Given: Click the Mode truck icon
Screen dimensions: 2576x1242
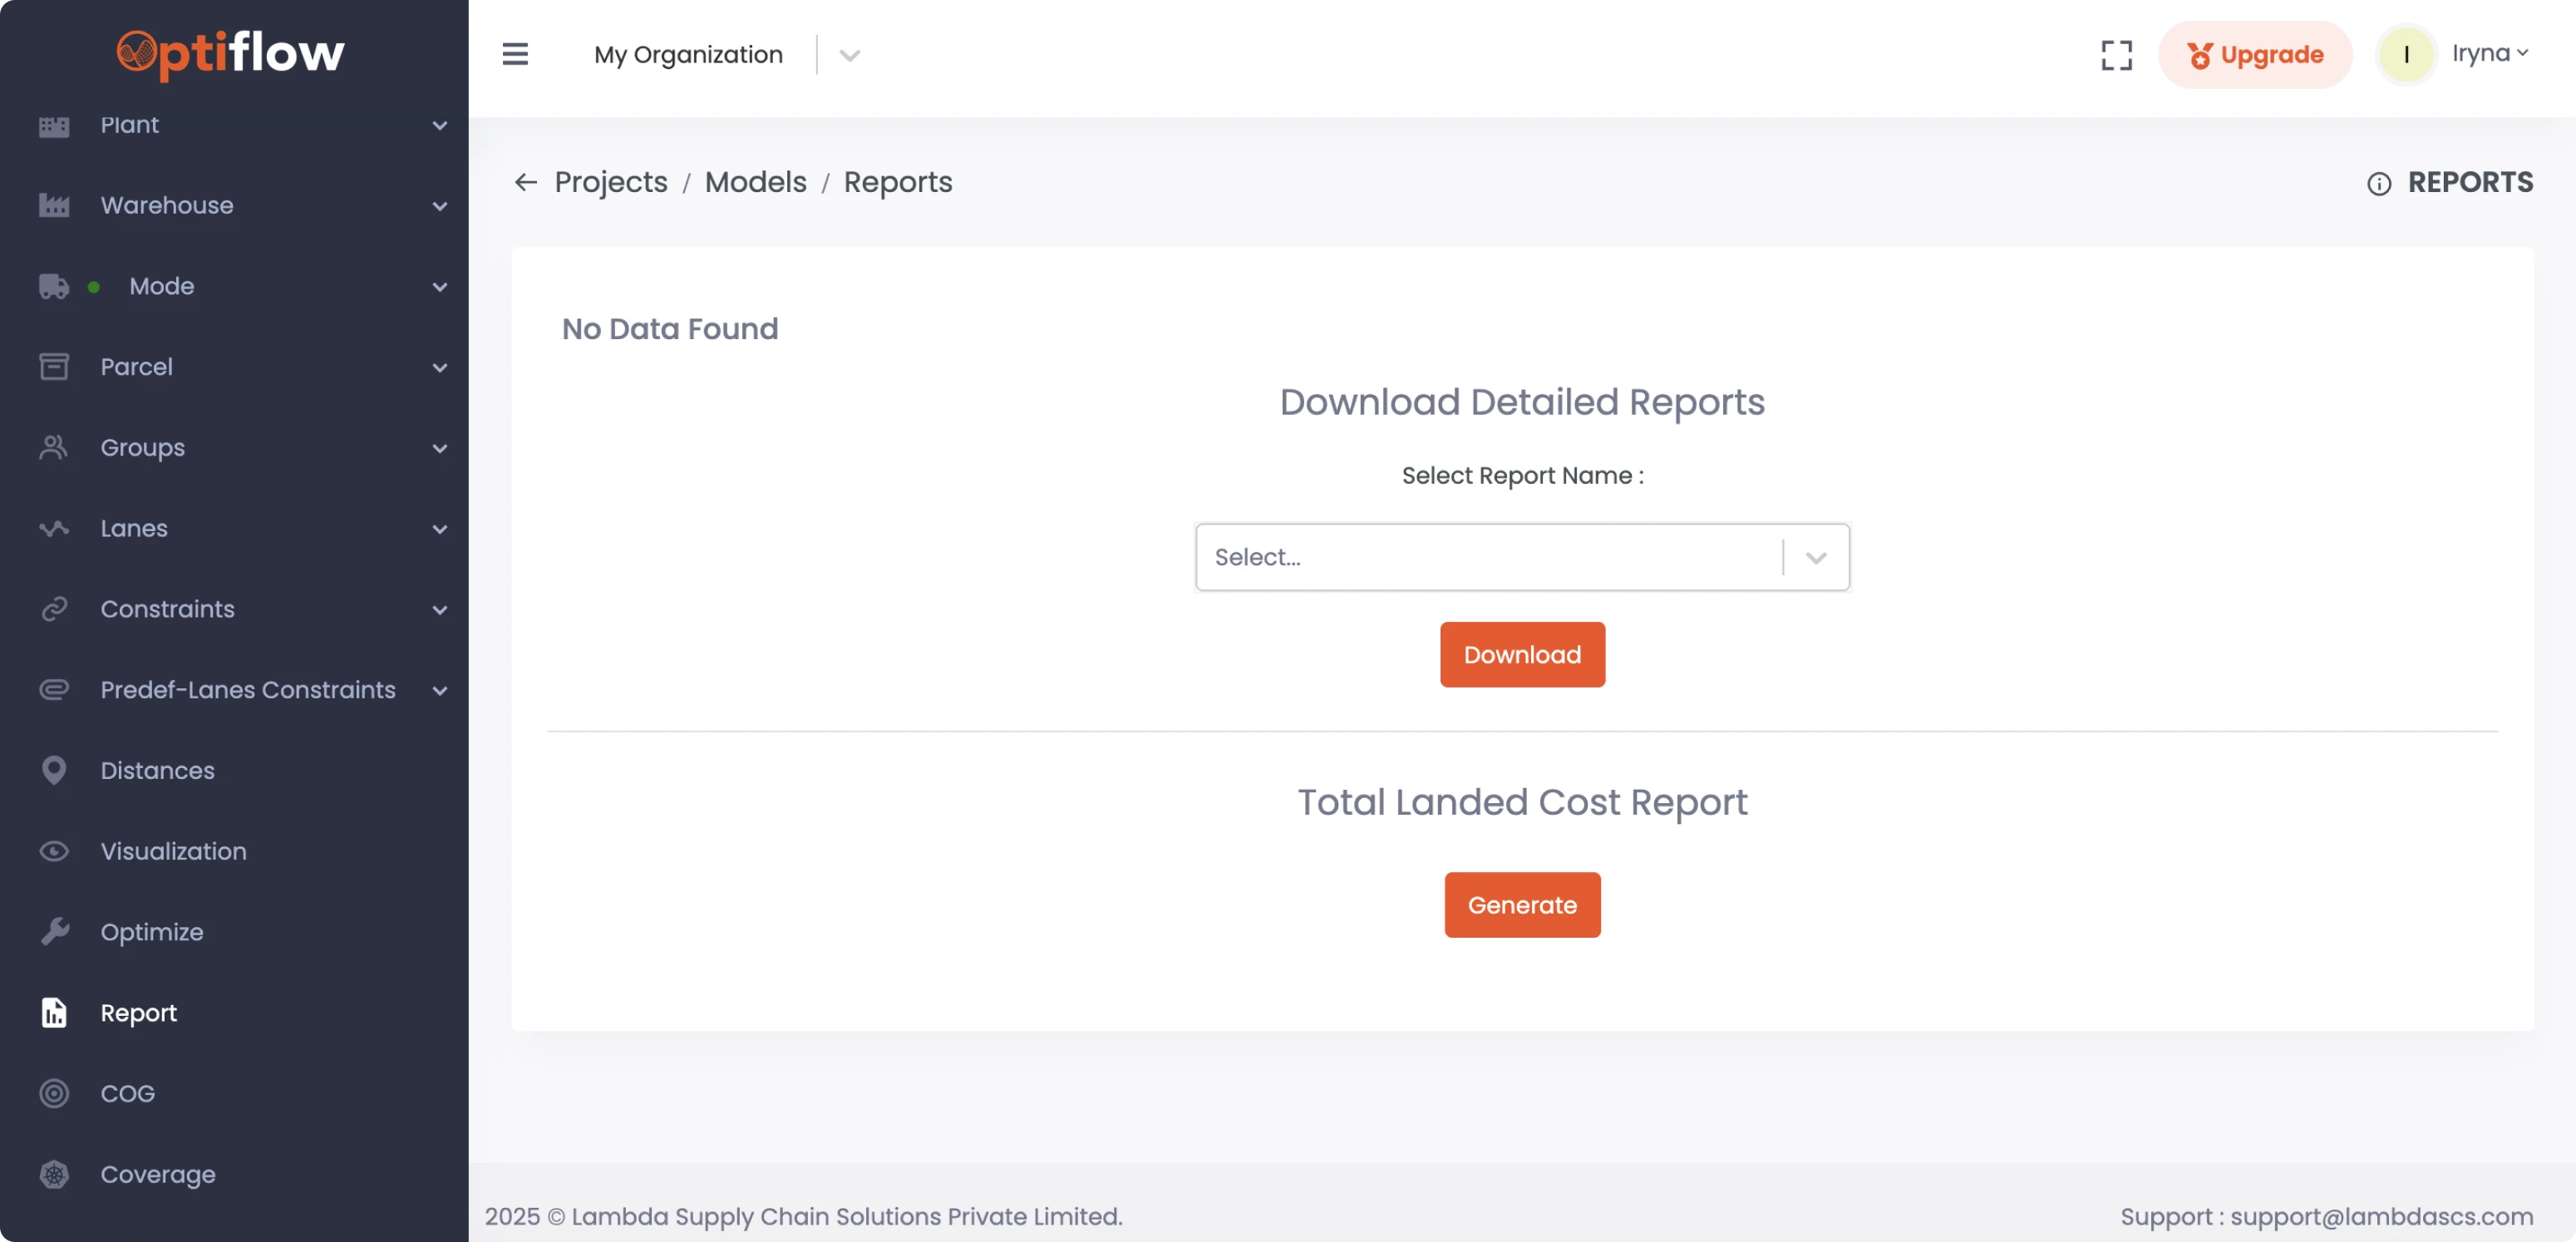Looking at the screenshot, I should (54, 286).
